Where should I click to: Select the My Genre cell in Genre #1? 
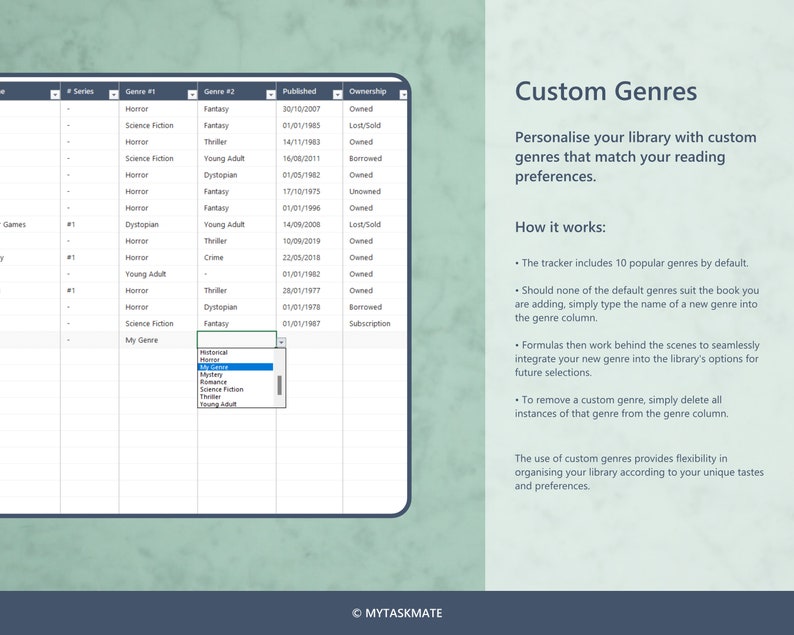[x=158, y=340]
